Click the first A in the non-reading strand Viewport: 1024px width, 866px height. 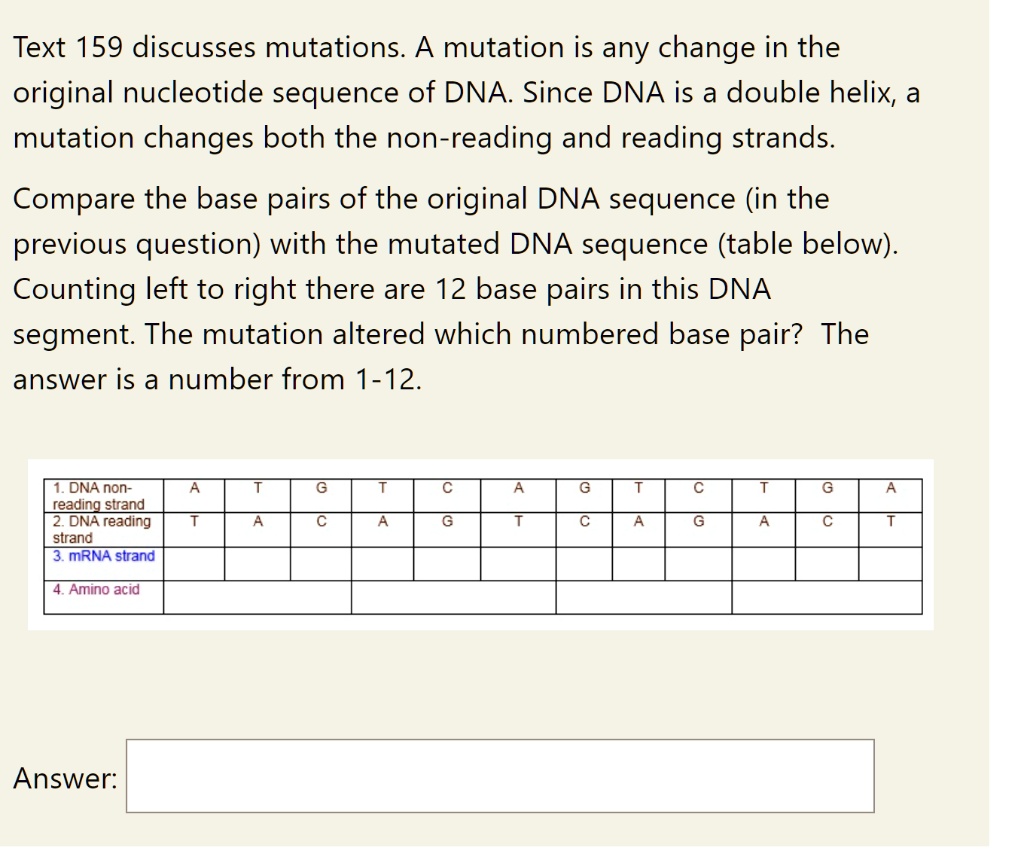(x=195, y=488)
